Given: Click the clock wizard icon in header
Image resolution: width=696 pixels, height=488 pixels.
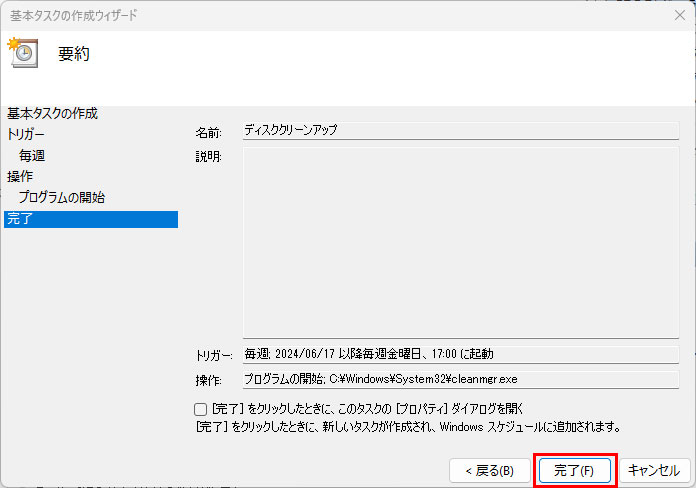Looking at the screenshot, I should (22, 53).
